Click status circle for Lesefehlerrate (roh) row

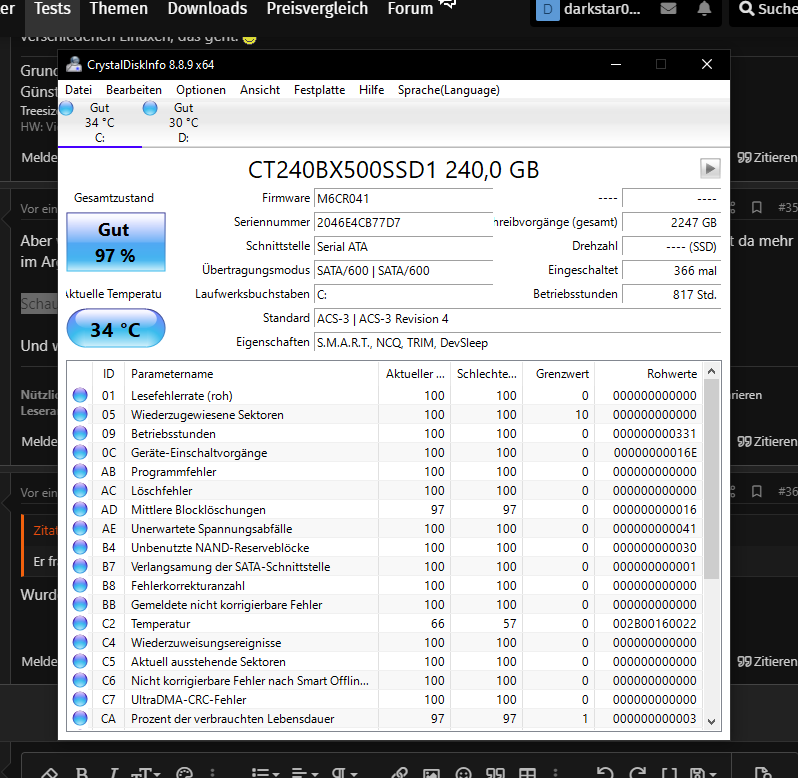point(80,395)
